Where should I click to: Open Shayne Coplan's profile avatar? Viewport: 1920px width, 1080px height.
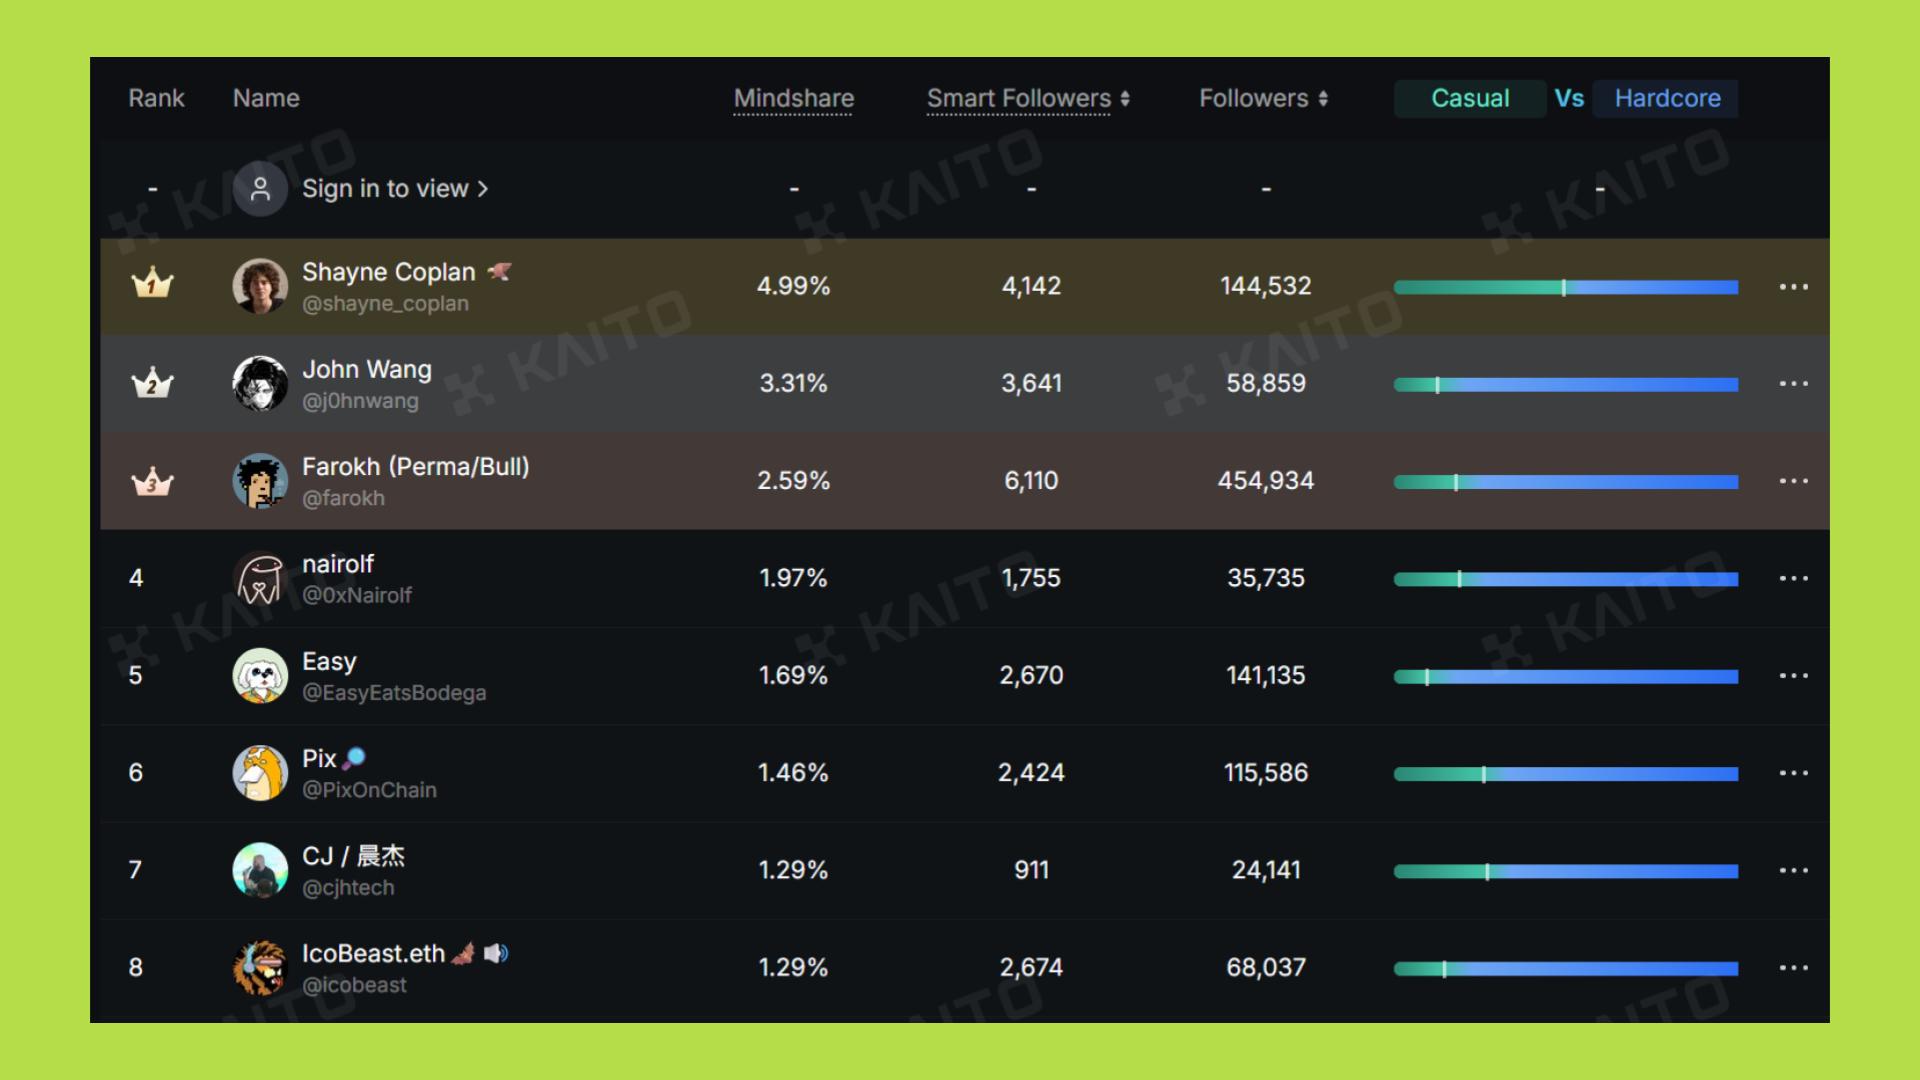click(x=260, y=286)
